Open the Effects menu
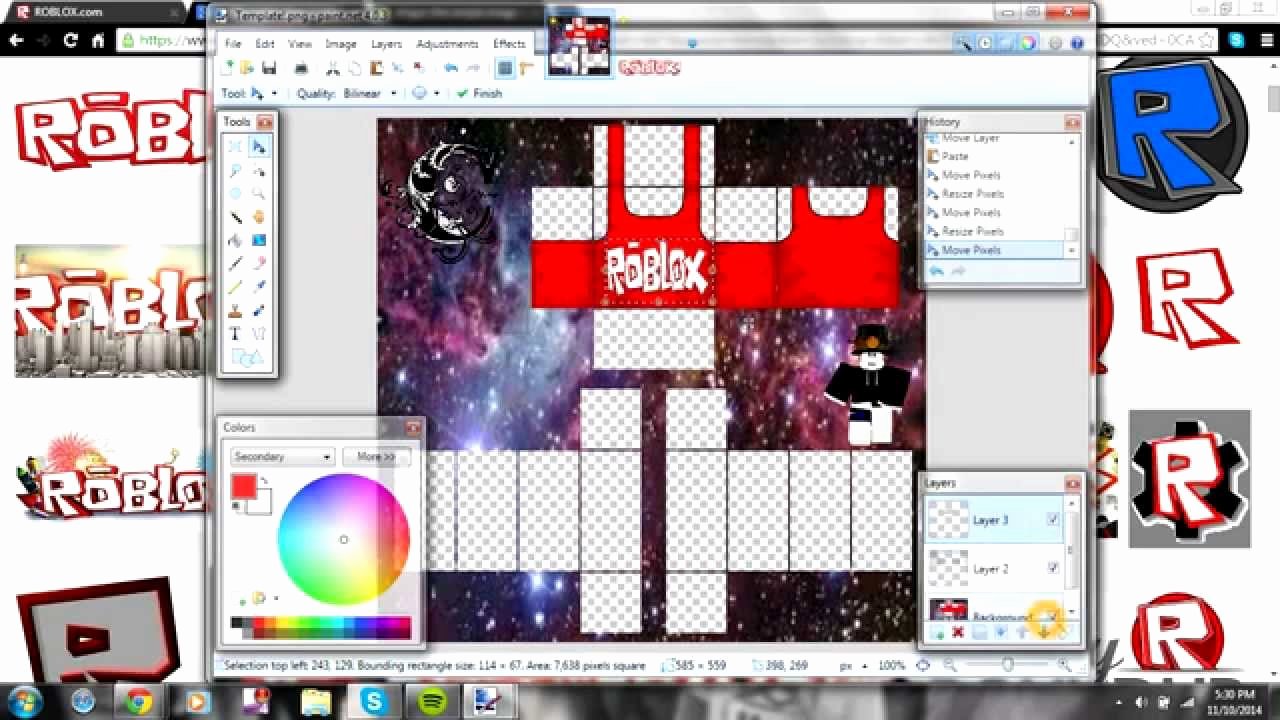The height and width of the screenshot is (720, 1280). [x=509, y=44]
